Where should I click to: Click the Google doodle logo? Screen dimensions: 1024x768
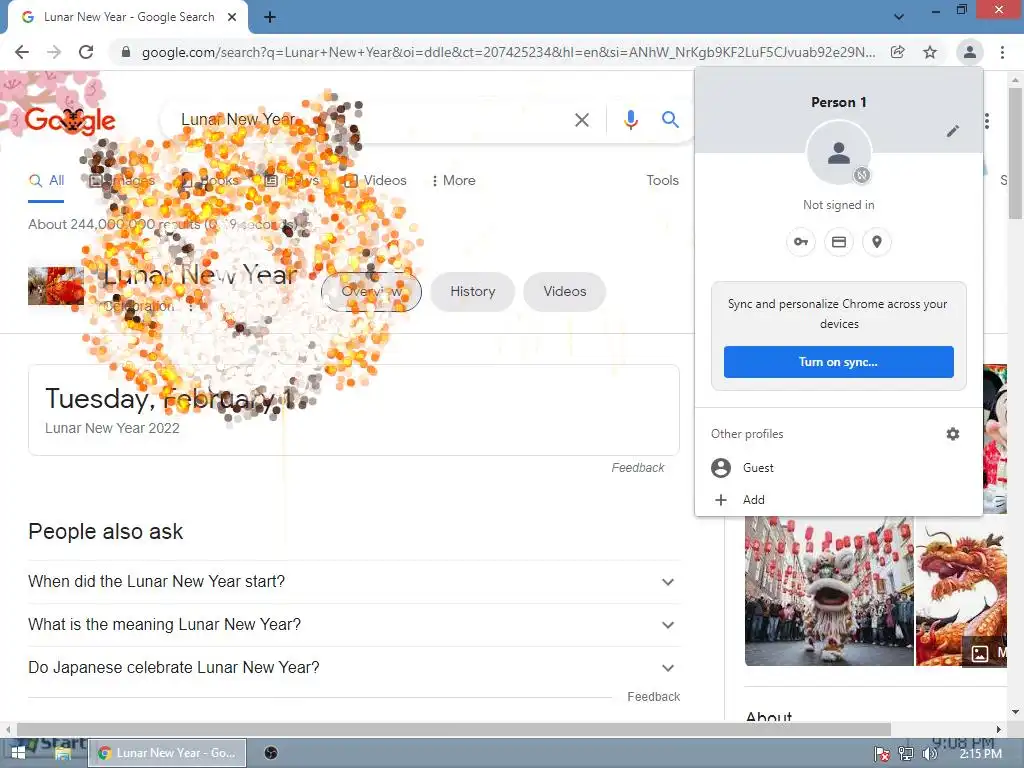coord(70,120)
